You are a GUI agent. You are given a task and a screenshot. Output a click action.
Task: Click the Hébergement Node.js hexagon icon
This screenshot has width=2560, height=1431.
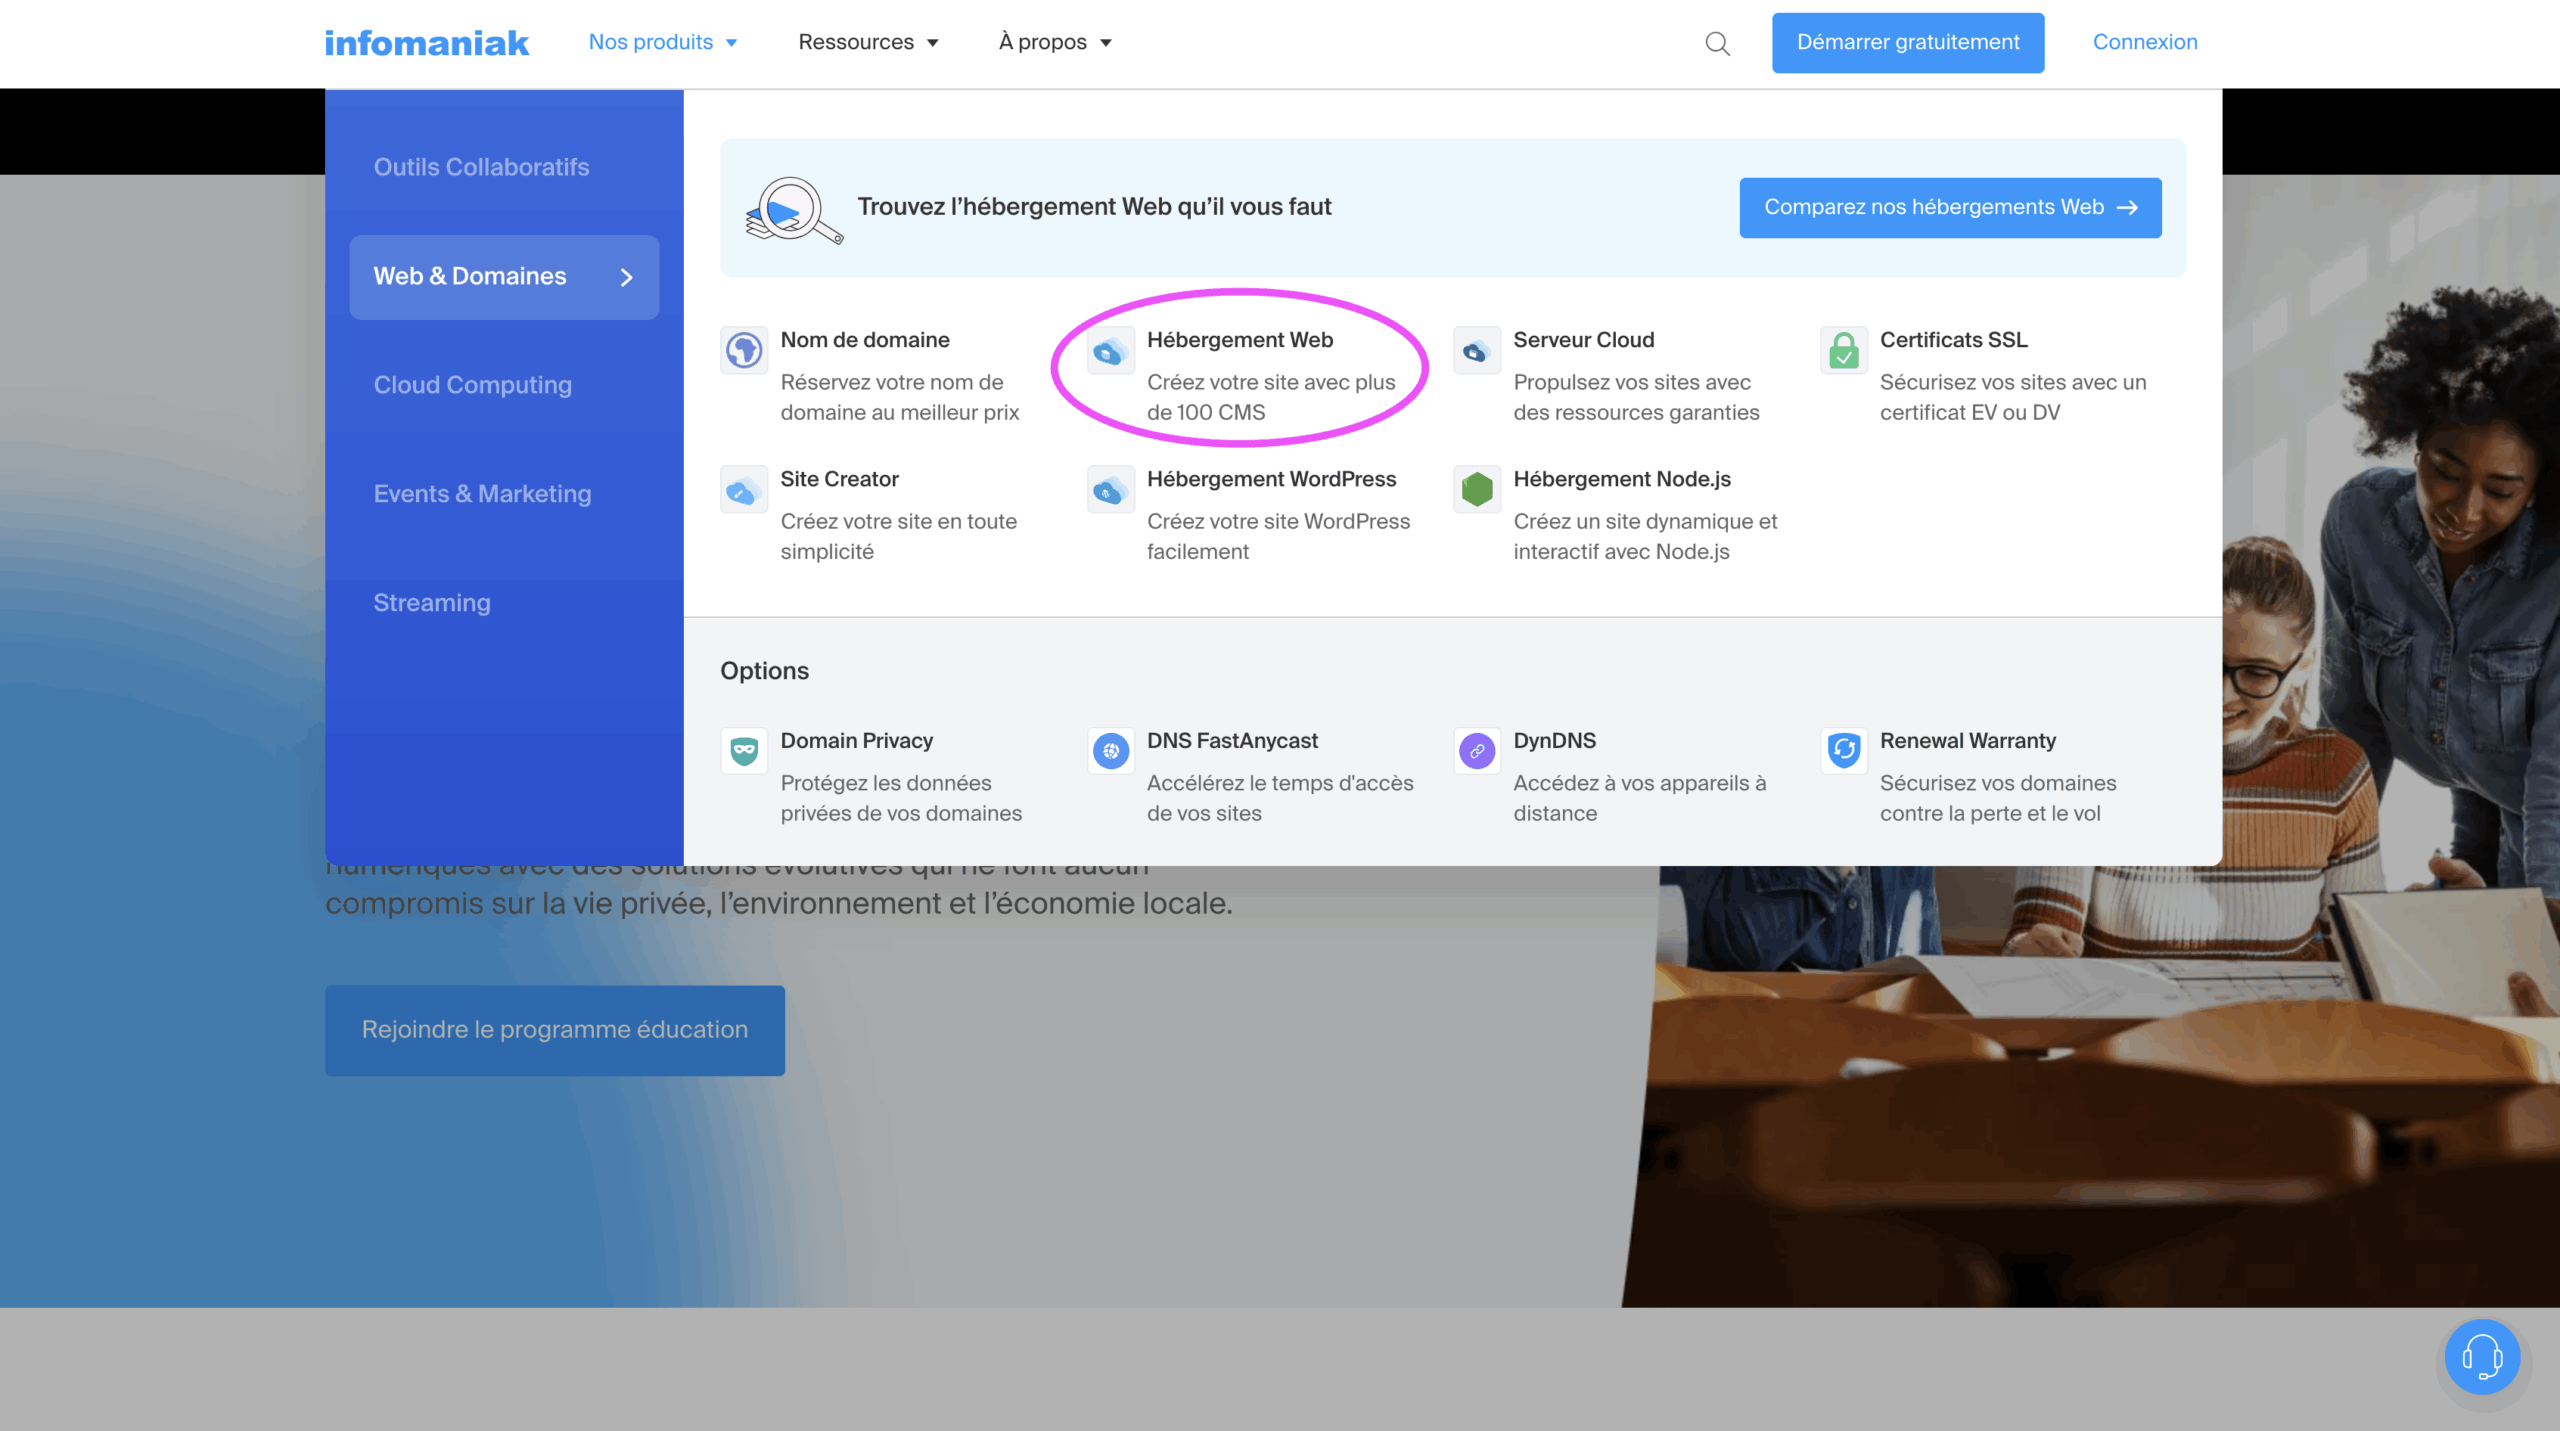(x=1477, y=489)
